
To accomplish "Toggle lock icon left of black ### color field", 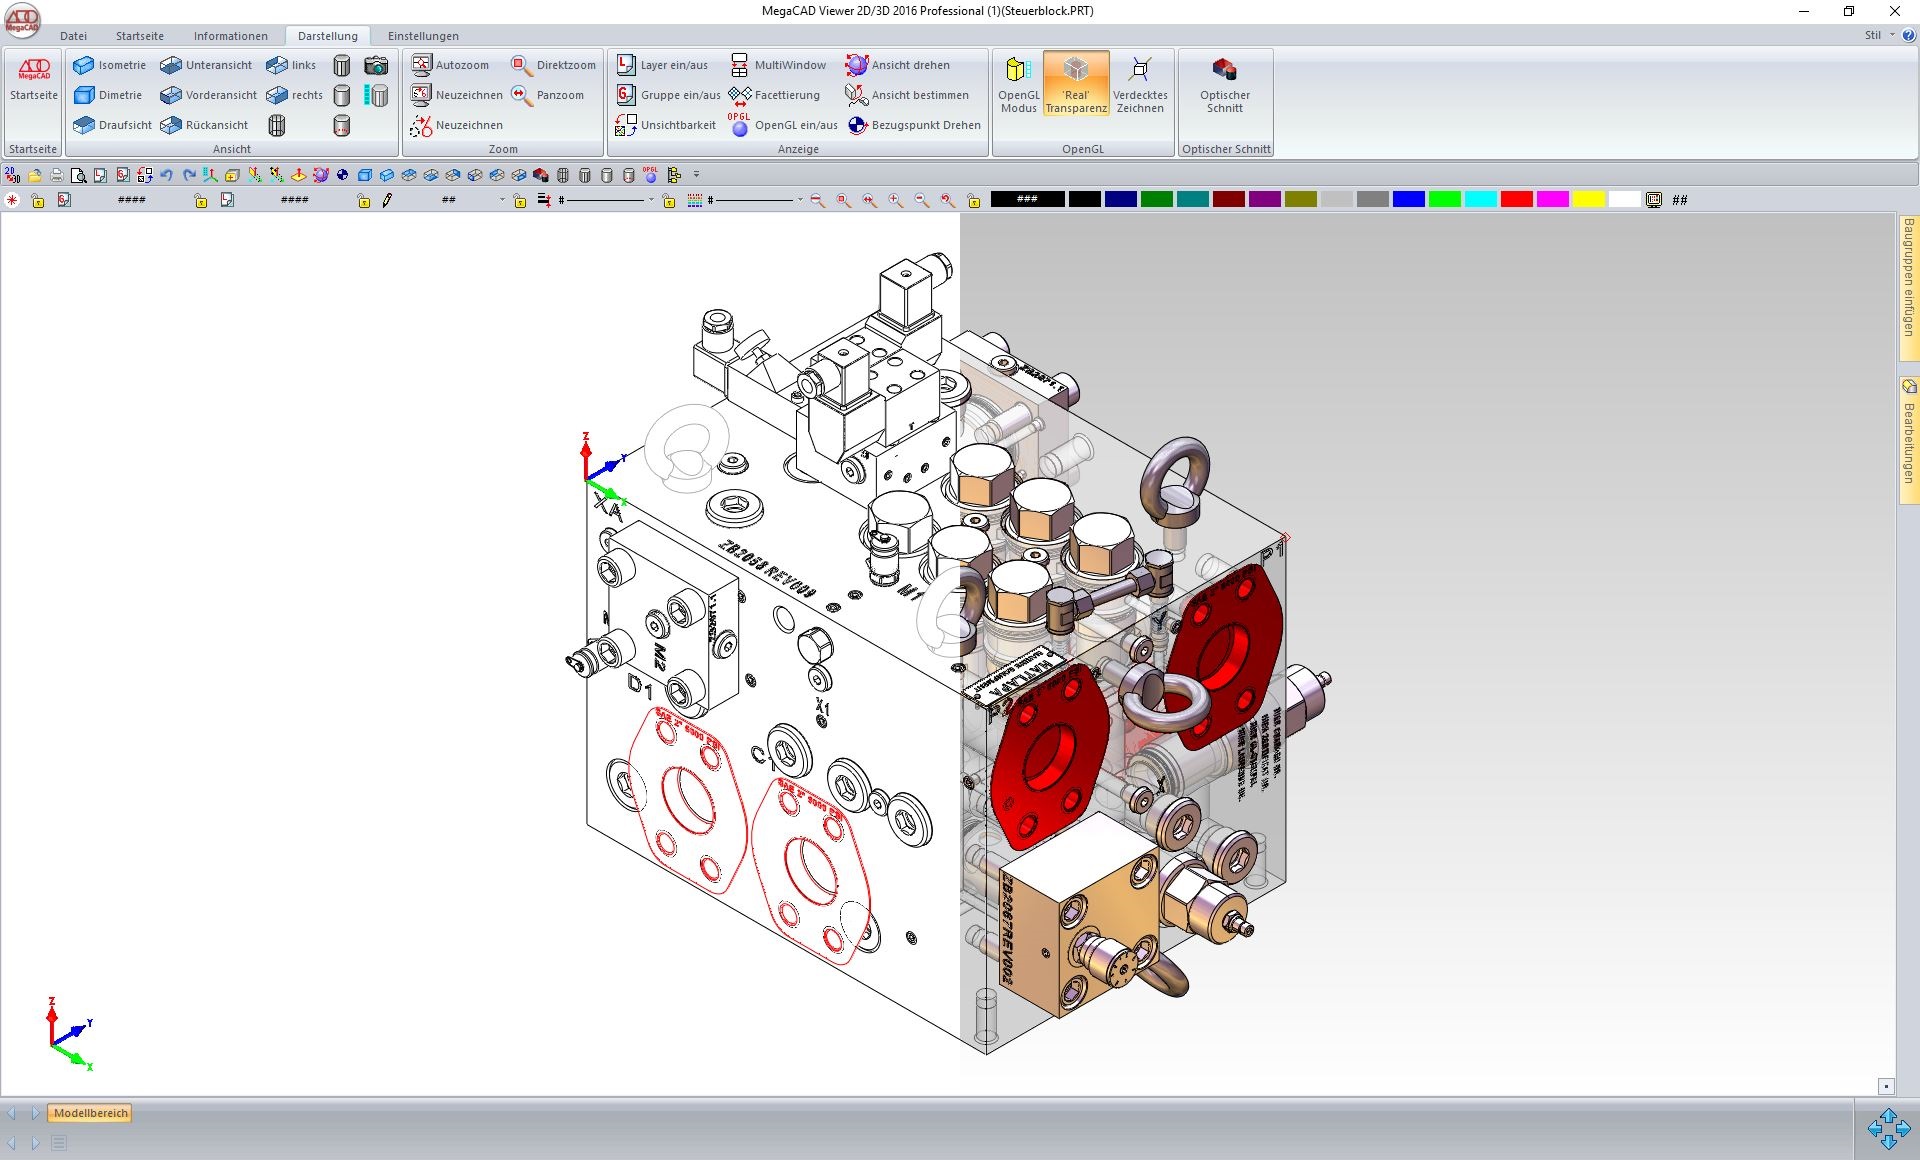I will pos(974,201).
